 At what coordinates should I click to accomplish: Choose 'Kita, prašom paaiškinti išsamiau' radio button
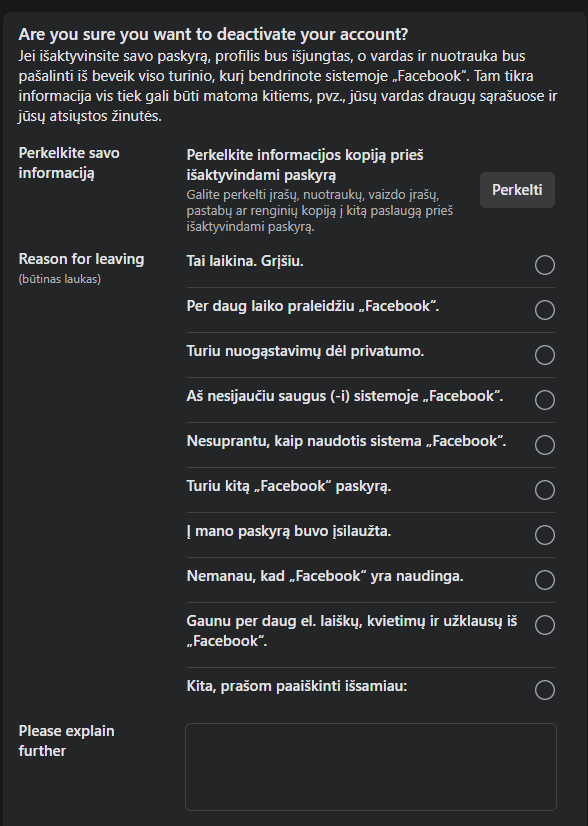pos(545,690)
